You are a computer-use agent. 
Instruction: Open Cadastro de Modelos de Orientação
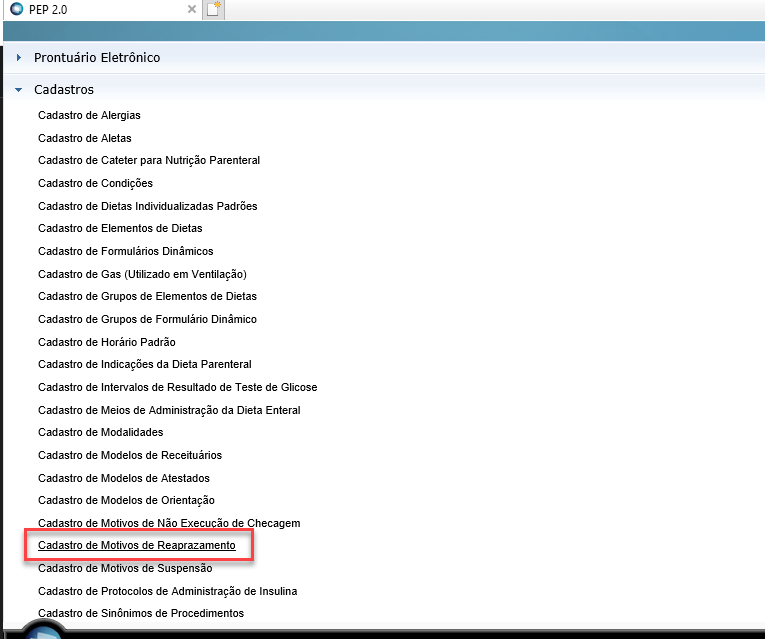[x=126, y=500]
